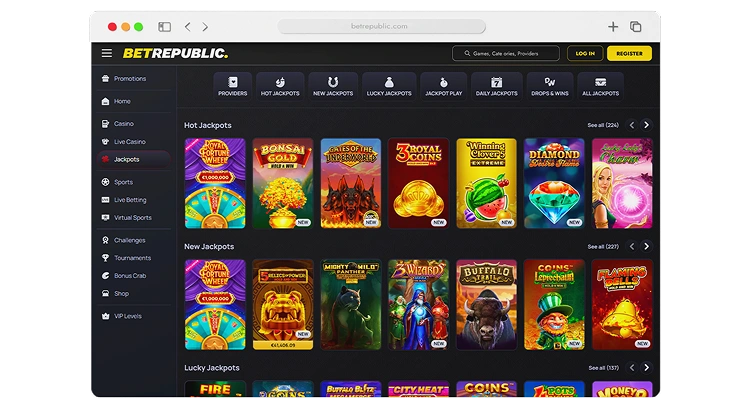The height and width of the screenshot is (416, 748).
Task: Open Coins of Leprechaun game thumbnail
Action: (554, 304)
